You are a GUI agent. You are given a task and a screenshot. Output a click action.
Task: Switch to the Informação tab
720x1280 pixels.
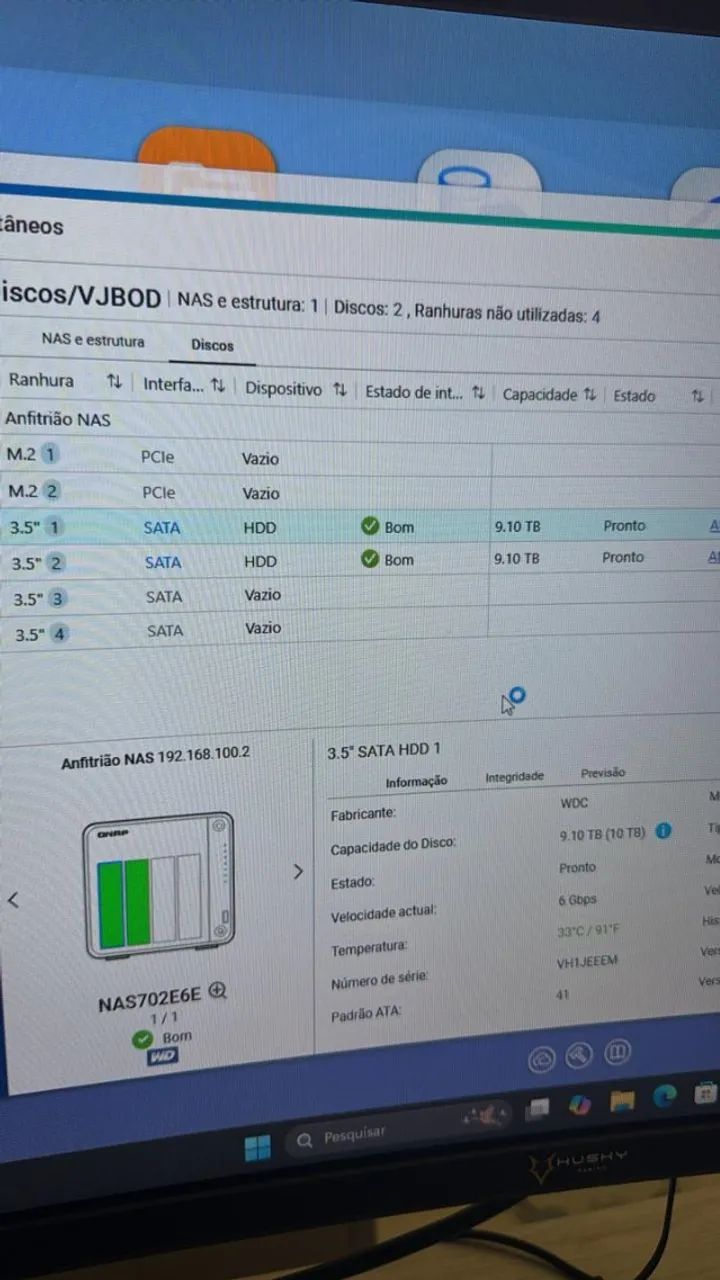416,781
